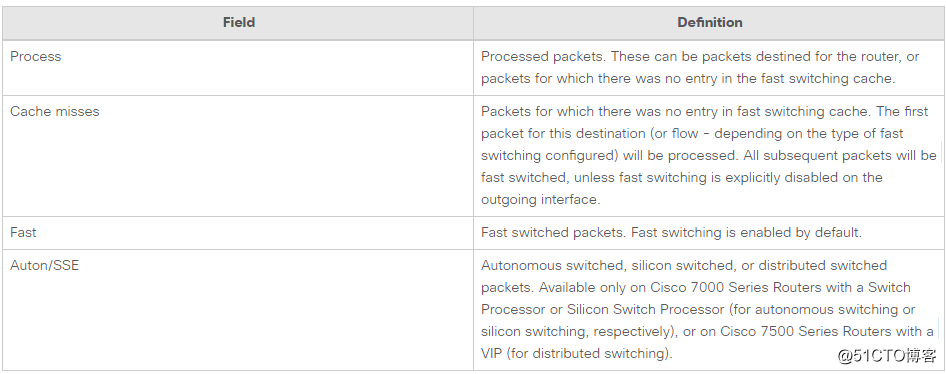This screenshot has width=946, height=374.
Task: Click the 51CTO blog watermark
Action: pyautogui.click(x=886, y=356)
